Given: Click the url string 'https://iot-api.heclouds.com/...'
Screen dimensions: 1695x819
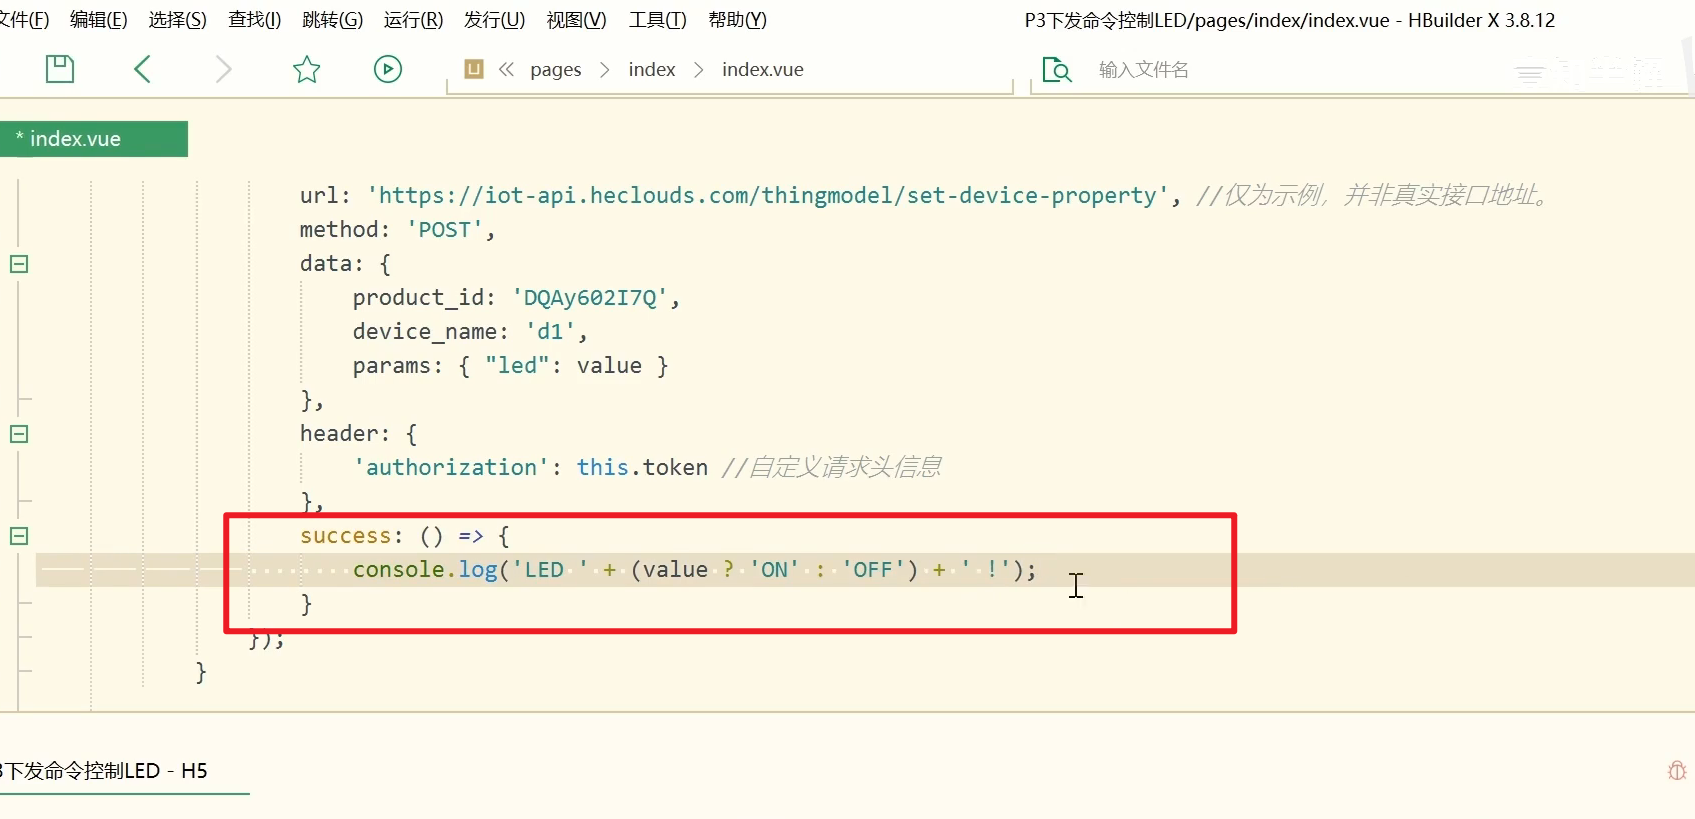Looking at the screenshot, I should pos(767,196).
